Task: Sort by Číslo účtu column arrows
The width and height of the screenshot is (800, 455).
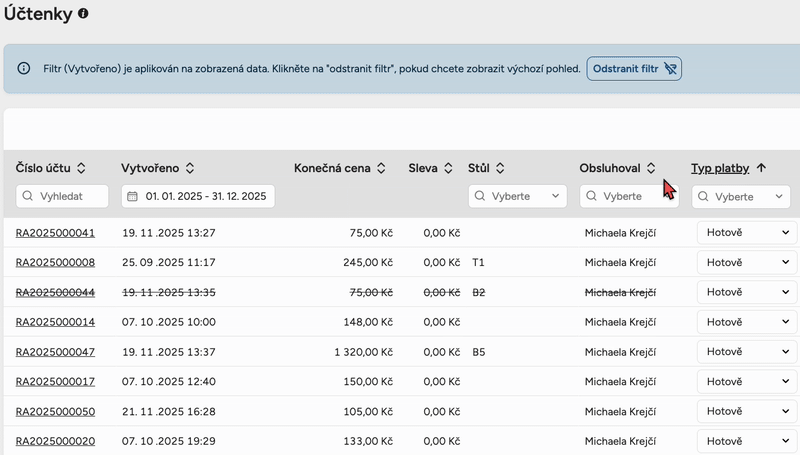Action: (81, 168)
